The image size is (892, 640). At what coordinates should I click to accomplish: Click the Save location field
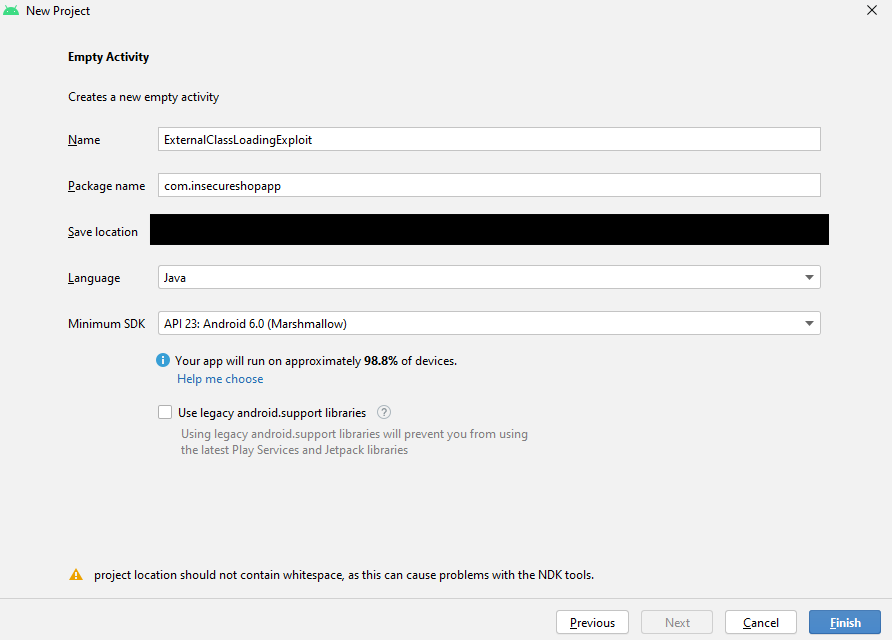pyautogui.click(x=488, y=229)
